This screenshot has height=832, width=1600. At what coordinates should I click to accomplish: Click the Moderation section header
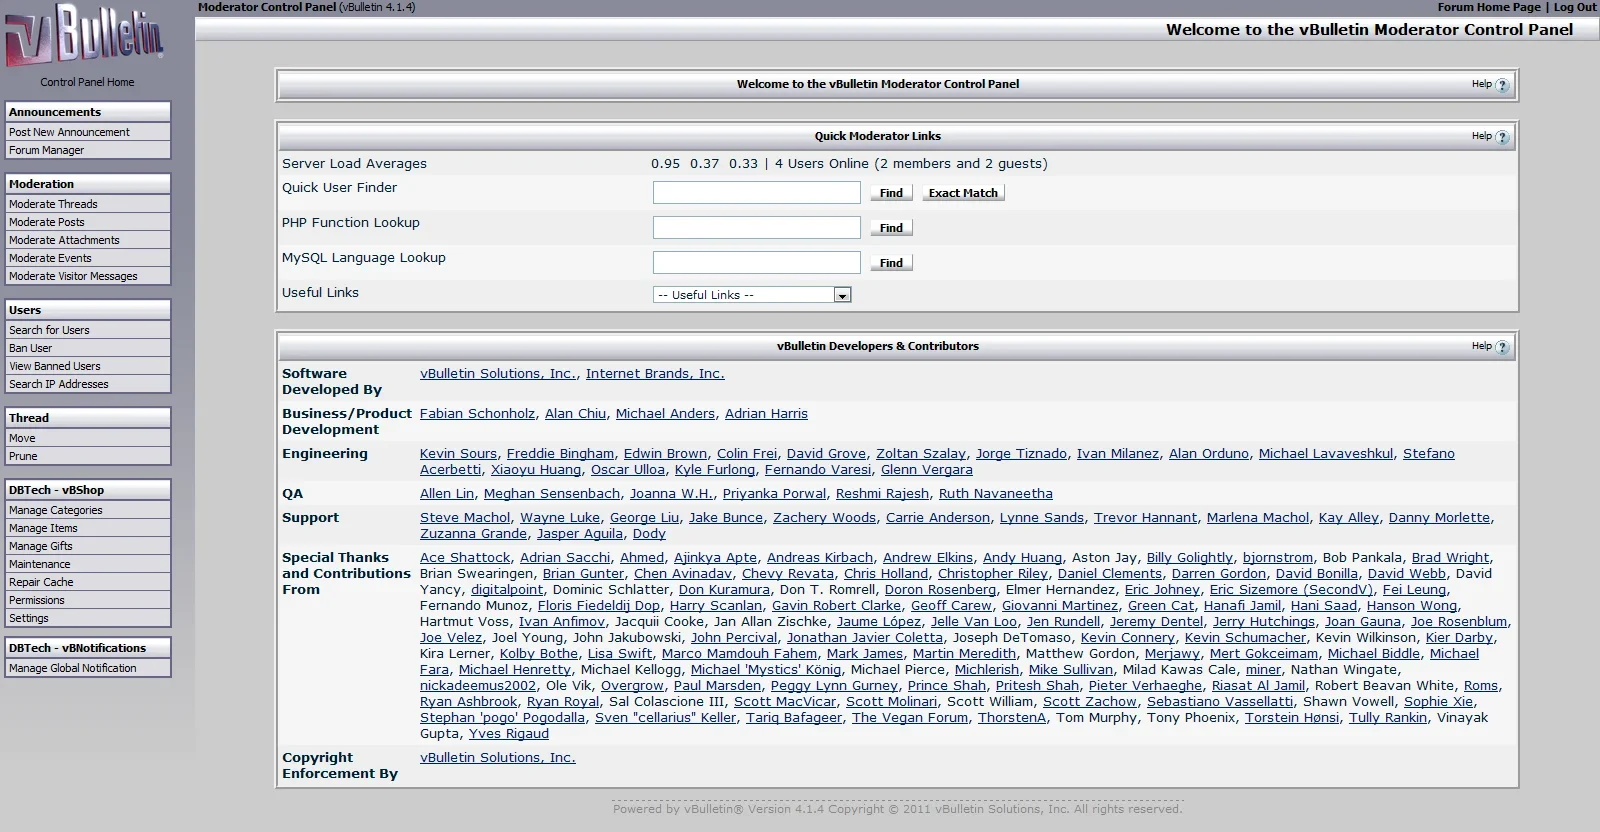pos(88,184)
